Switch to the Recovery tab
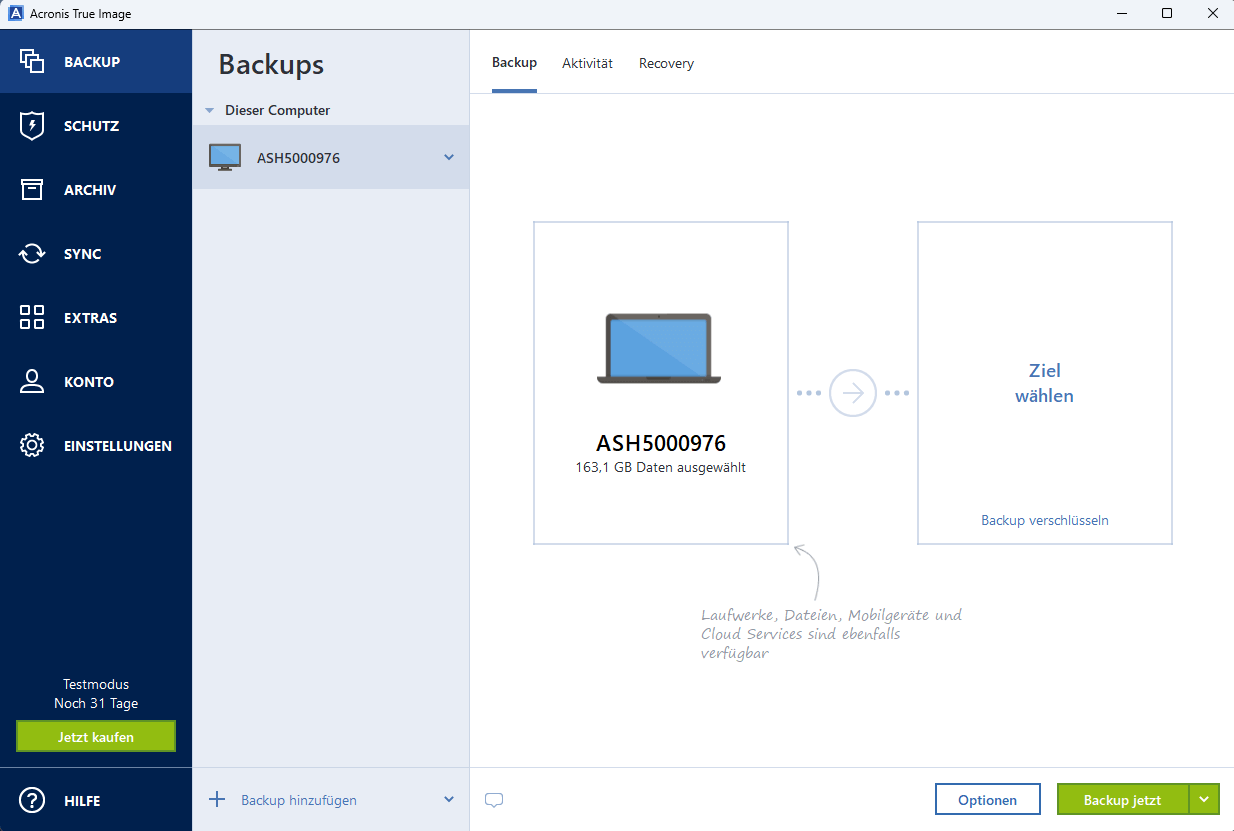1234x831 pixels. (665, 62)
